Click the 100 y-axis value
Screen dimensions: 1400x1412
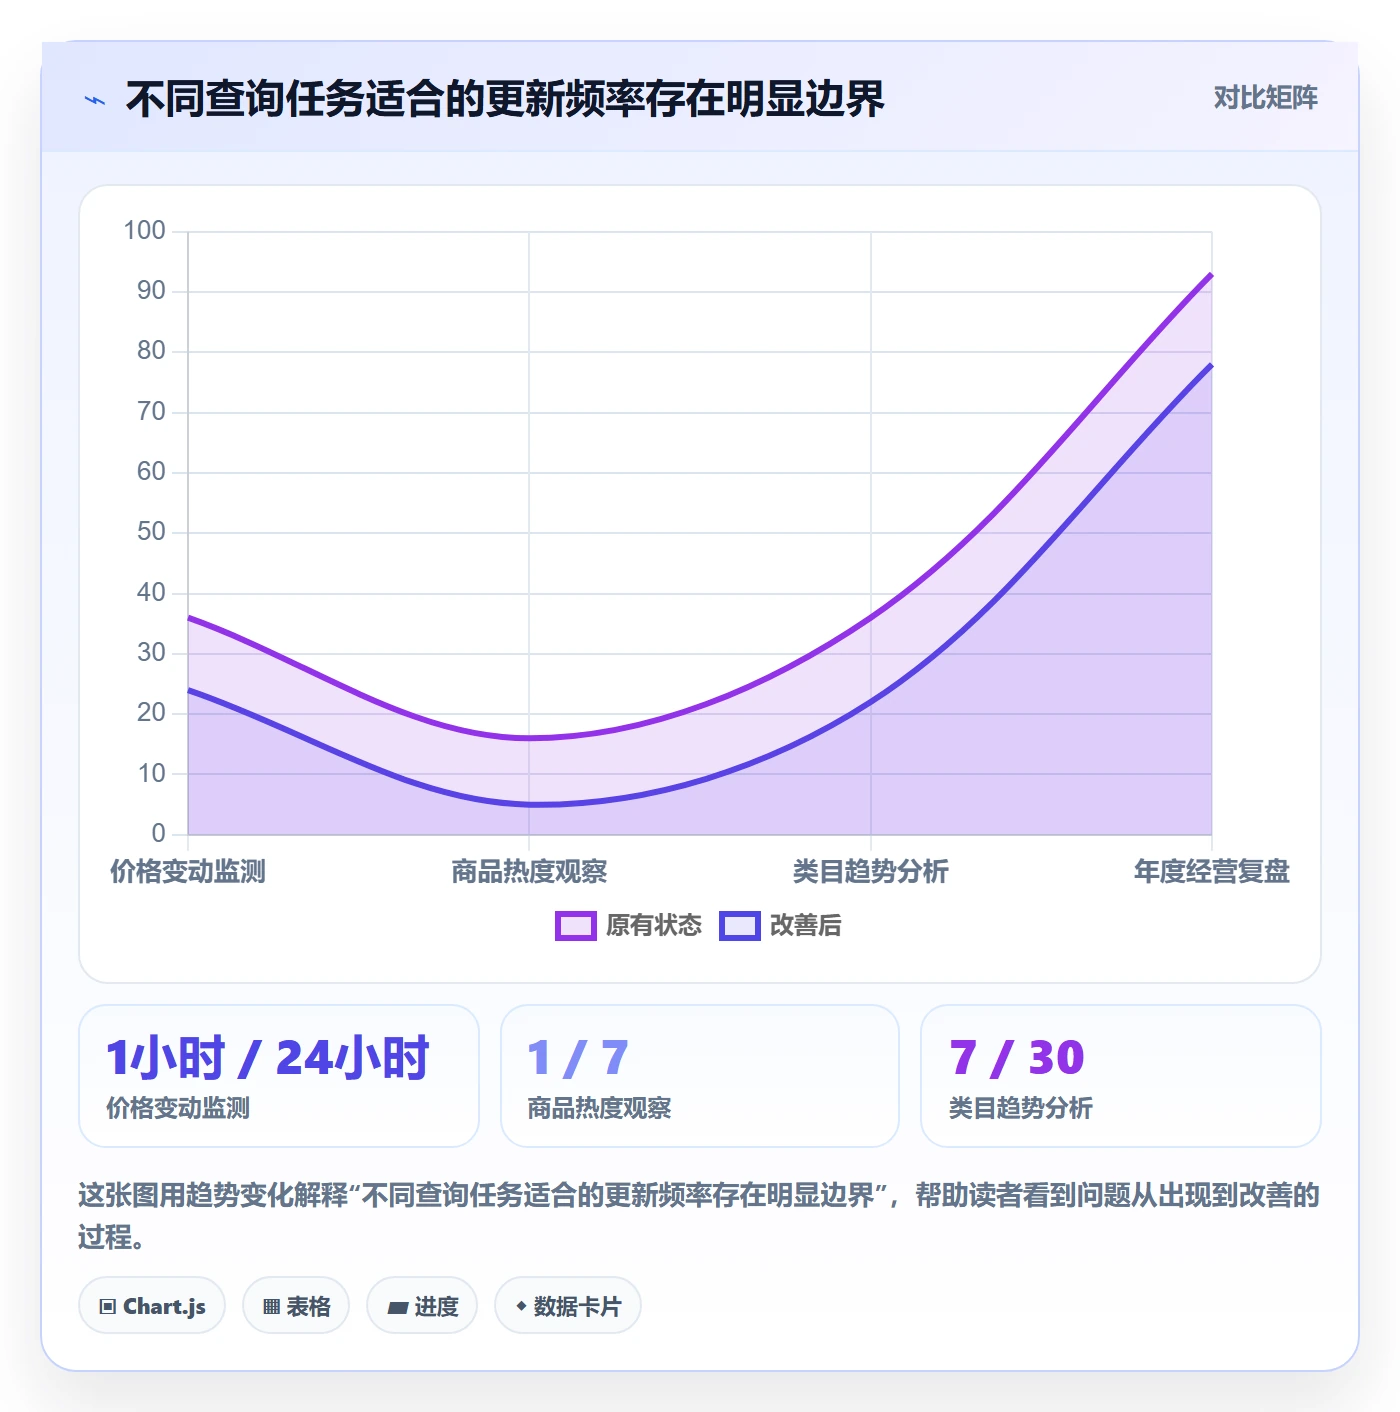point(144,231)
